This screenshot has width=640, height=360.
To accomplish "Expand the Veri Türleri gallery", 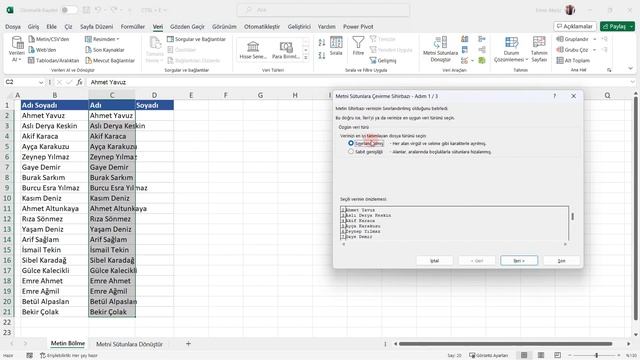I will [306, 58].
